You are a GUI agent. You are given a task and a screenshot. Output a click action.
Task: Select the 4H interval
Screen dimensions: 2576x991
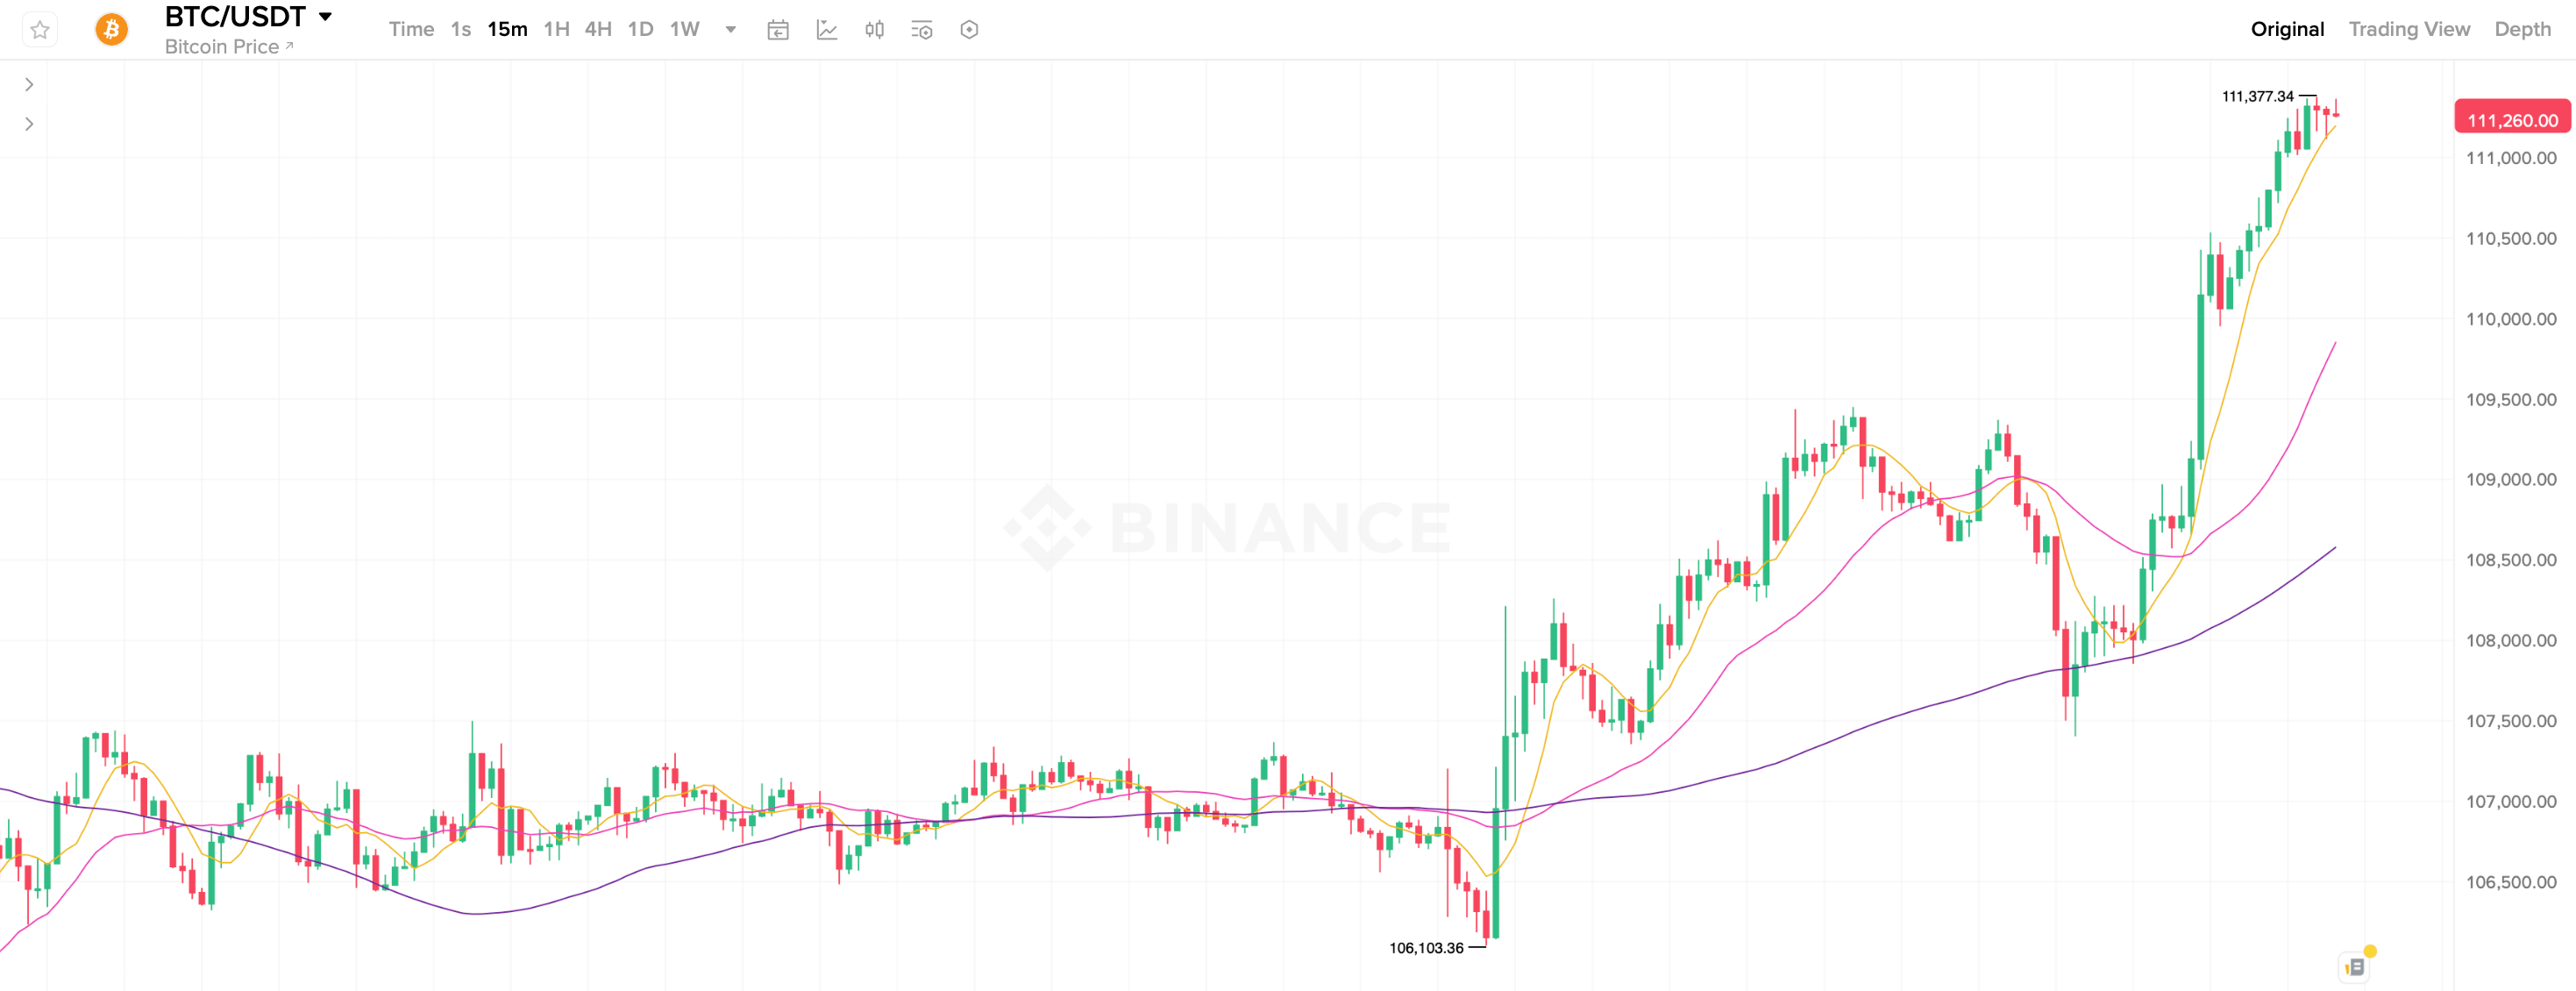tap(598, 30)
